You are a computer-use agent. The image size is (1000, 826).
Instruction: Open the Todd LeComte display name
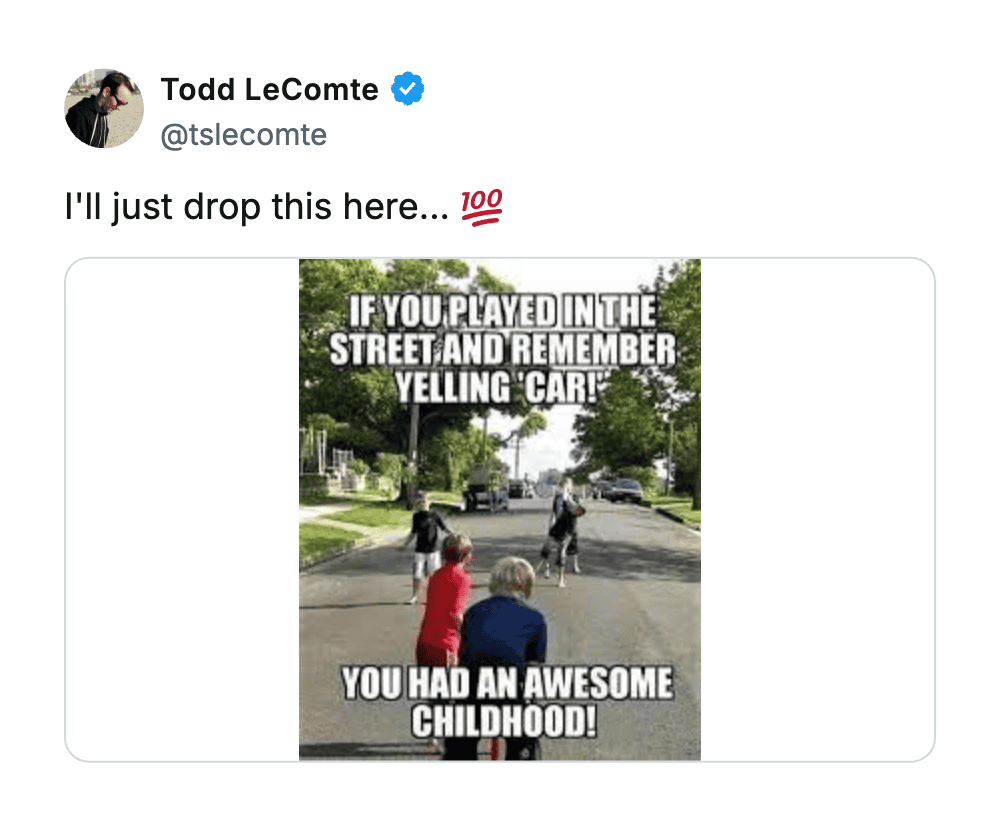[270, 90]
